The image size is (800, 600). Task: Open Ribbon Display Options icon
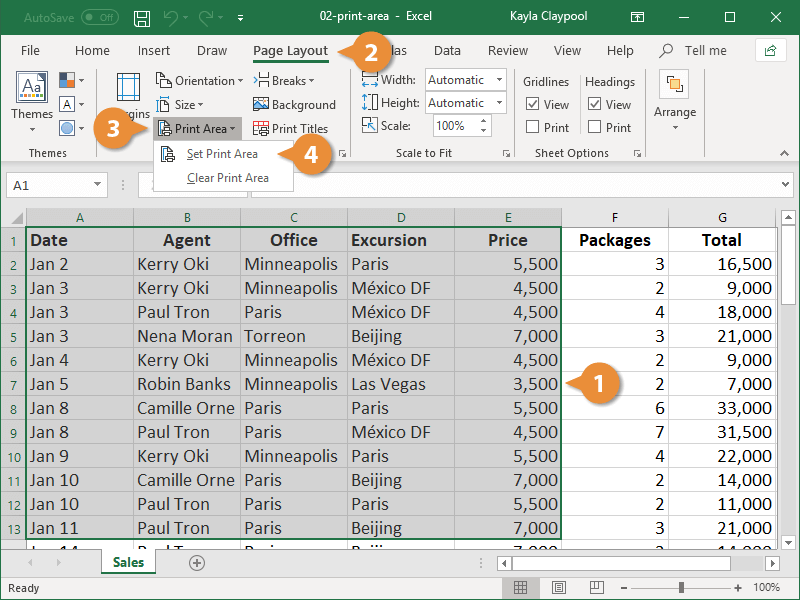click(637, 17)
